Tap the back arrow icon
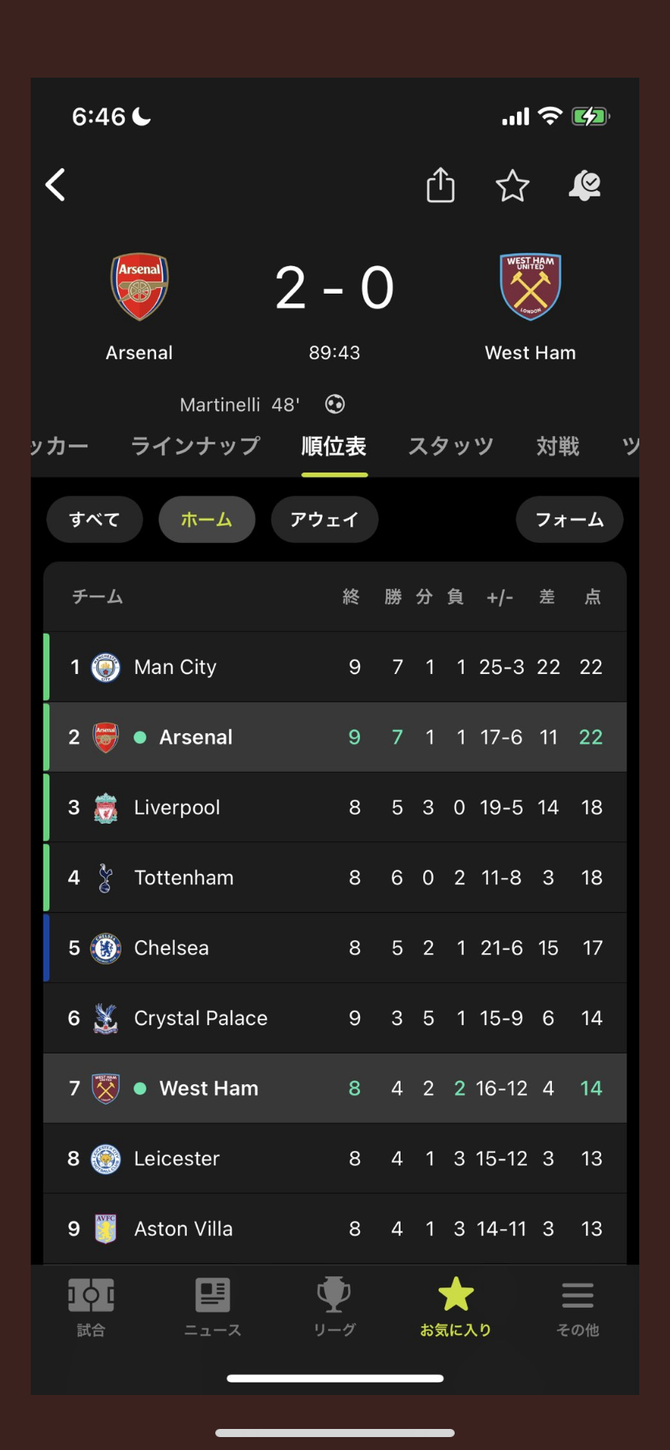Screen dimensions: 670x1450 click(x=56, y=185)
